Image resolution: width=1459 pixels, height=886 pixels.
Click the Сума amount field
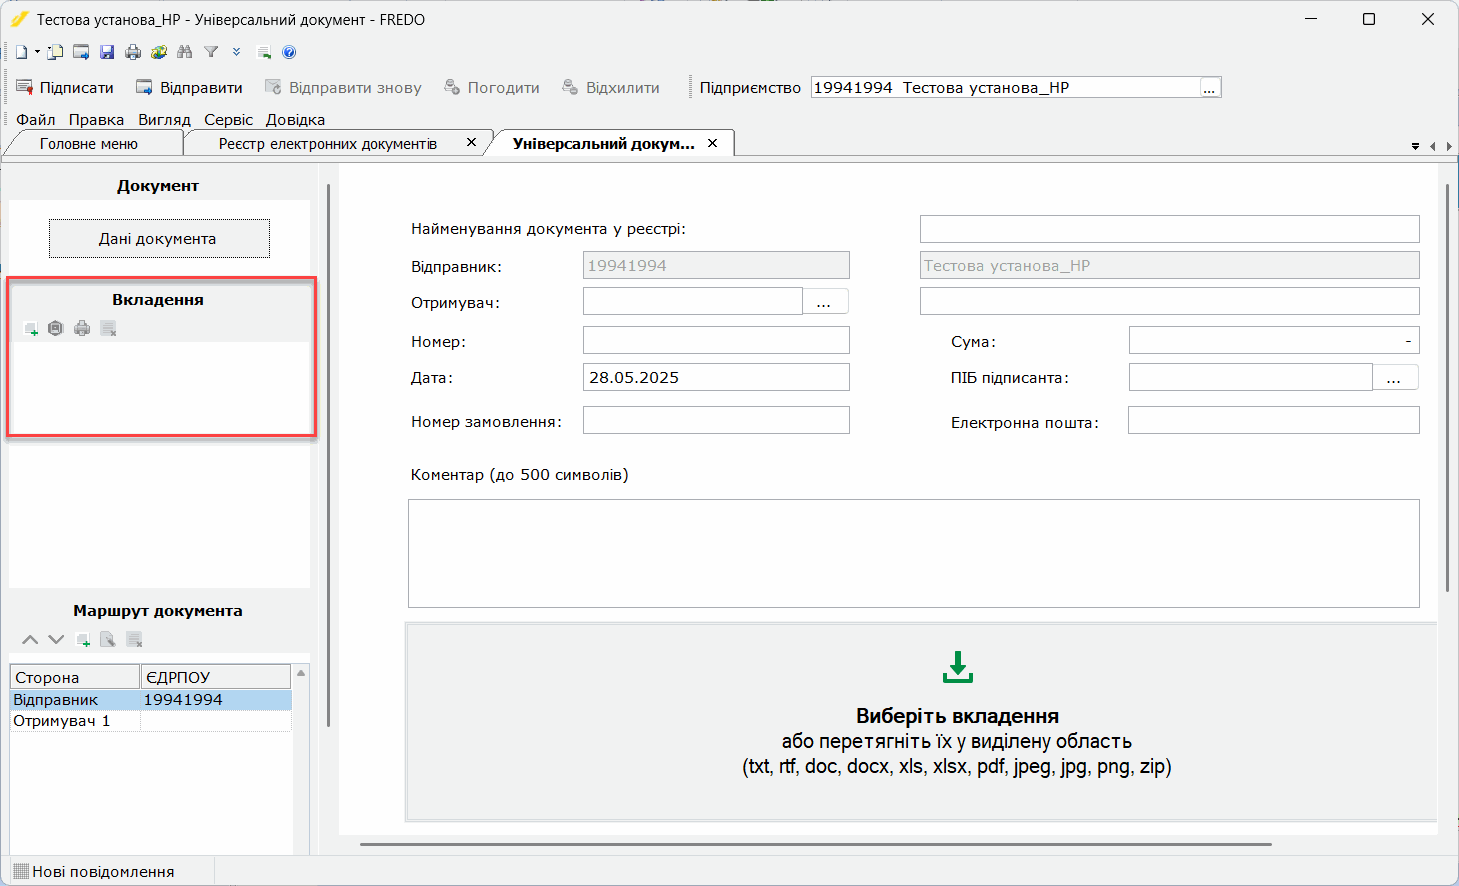[x=1274, y=340]
